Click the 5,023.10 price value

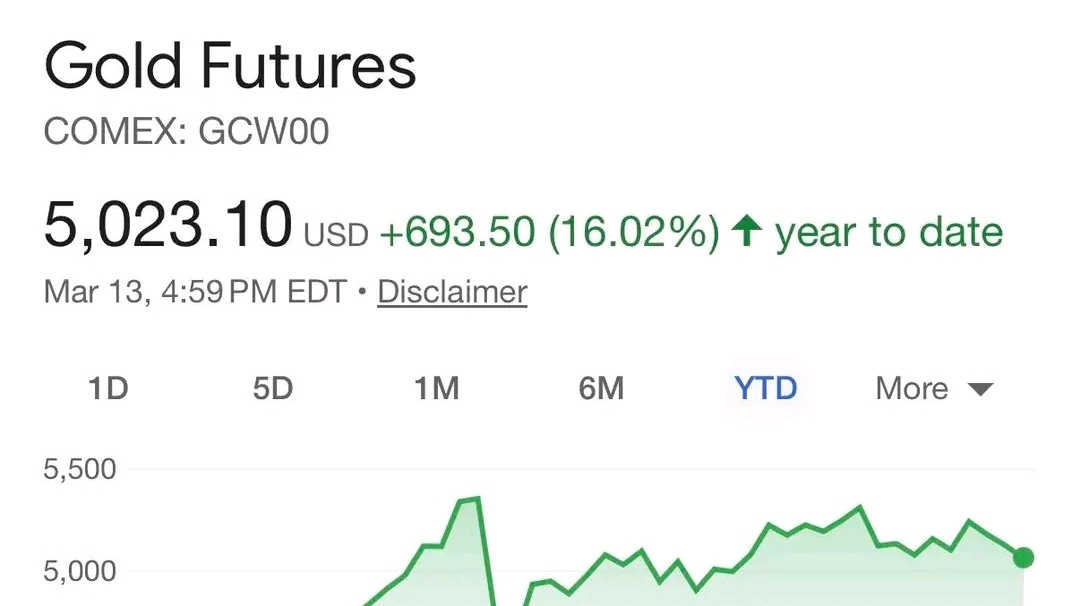click(x=168, y=224)
